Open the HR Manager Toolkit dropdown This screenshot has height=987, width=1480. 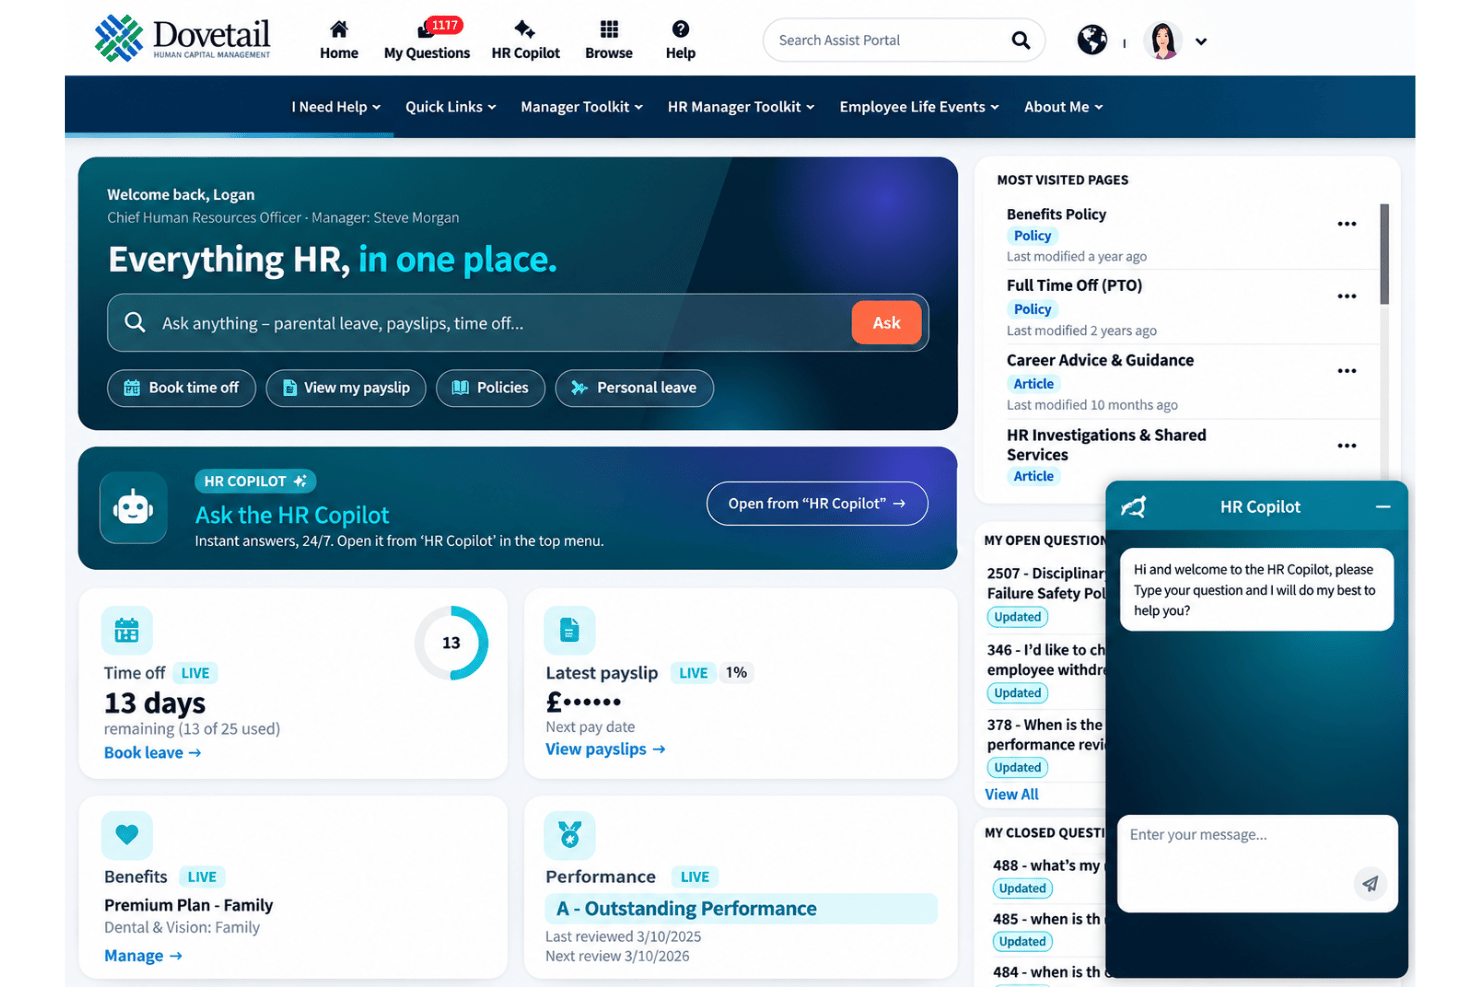[741, 107]
